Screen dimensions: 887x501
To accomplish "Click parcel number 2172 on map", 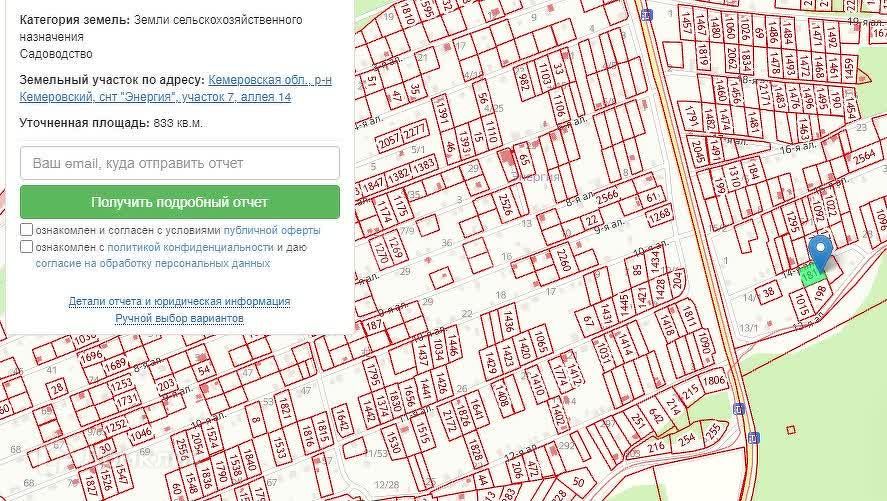I will click(x=450, y=421).
